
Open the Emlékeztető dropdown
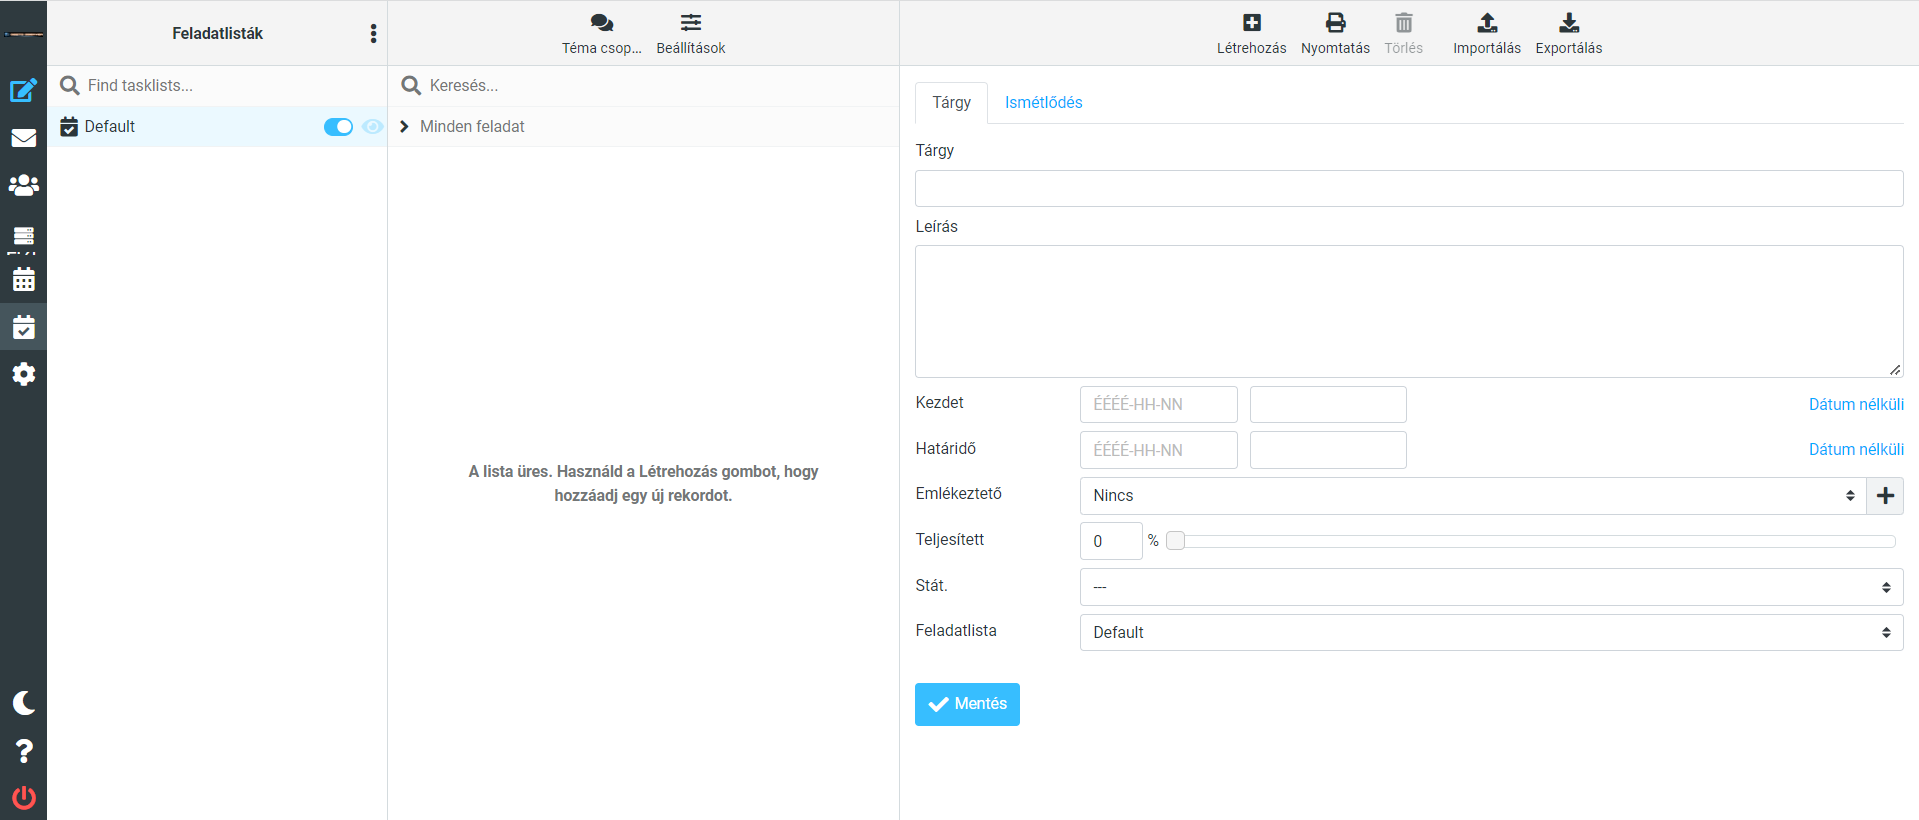1472,496
